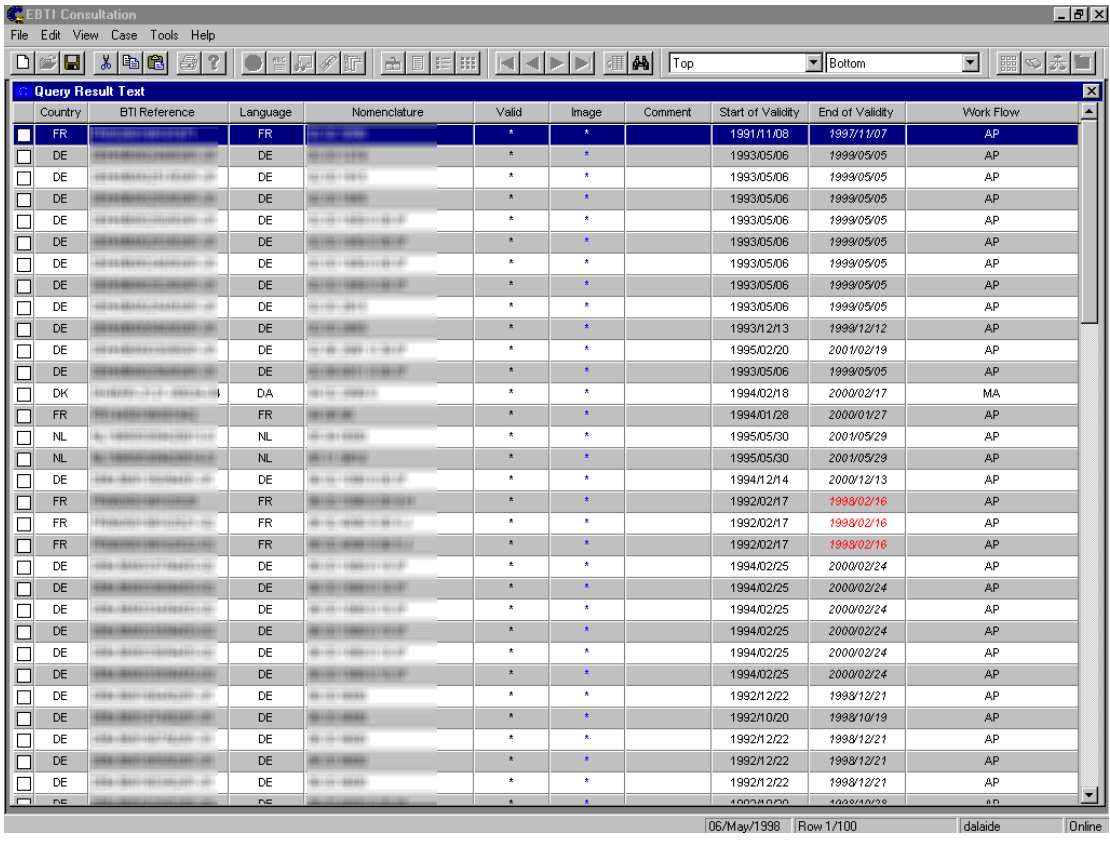Screen dimensions: 1110x841
Task: Click the Paste clipboard icon
Action: 156,63
